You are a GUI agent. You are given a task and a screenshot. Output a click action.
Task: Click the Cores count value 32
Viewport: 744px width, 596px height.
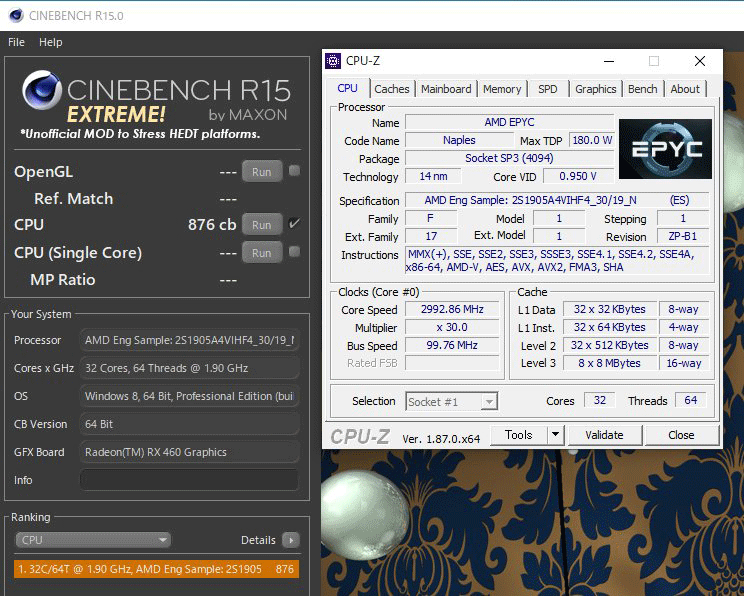click(600, 400)
